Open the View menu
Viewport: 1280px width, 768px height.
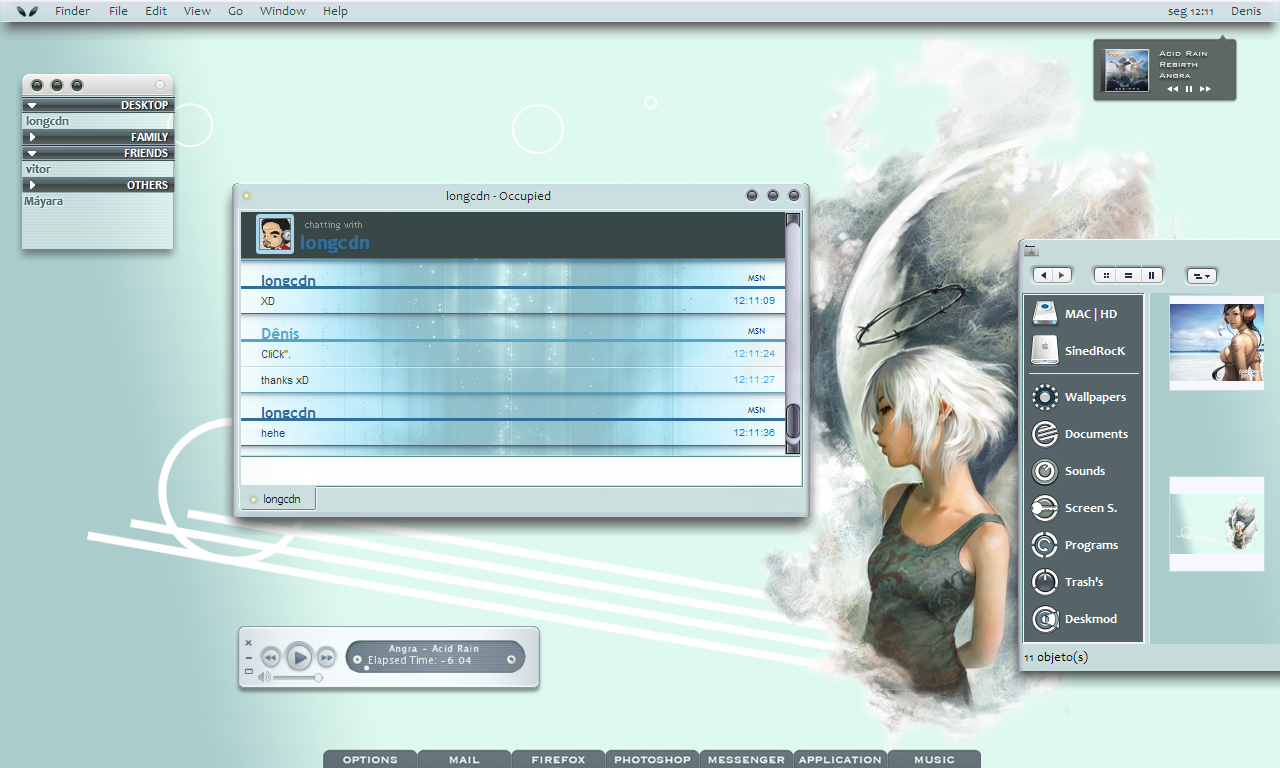tap(197, 11)
